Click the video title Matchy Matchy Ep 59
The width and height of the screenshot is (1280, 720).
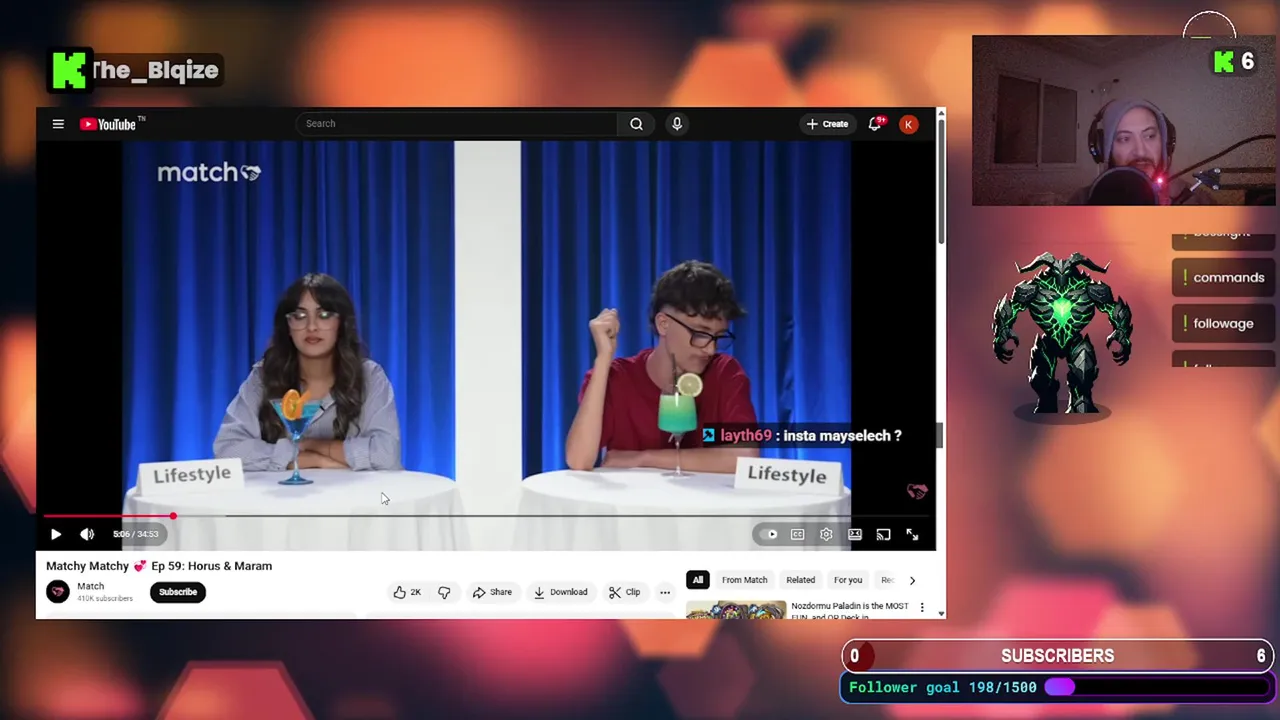[159, 566]
